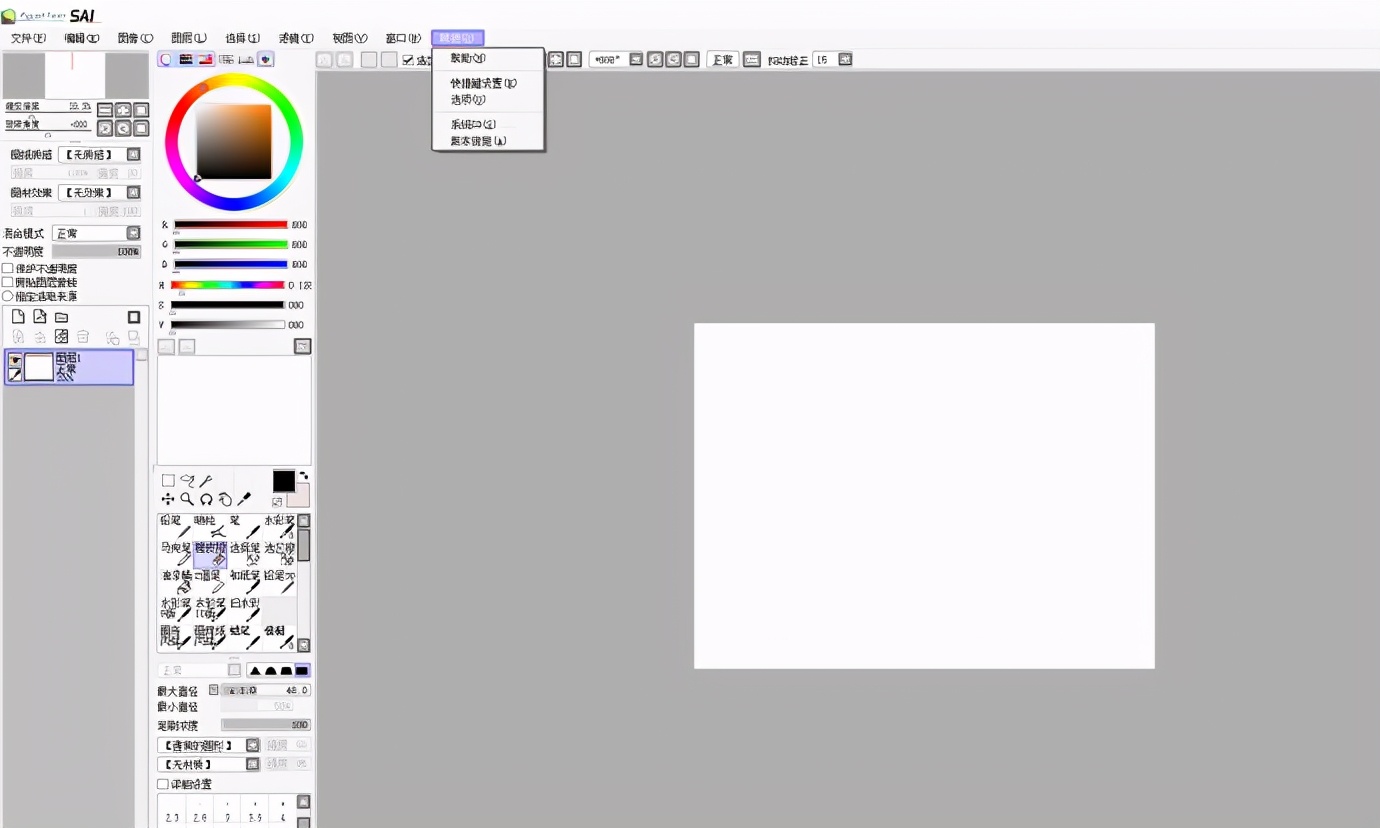Show the color wheel panel via its toolbar icon
The image size is (1380, 828).
(166, 60)
